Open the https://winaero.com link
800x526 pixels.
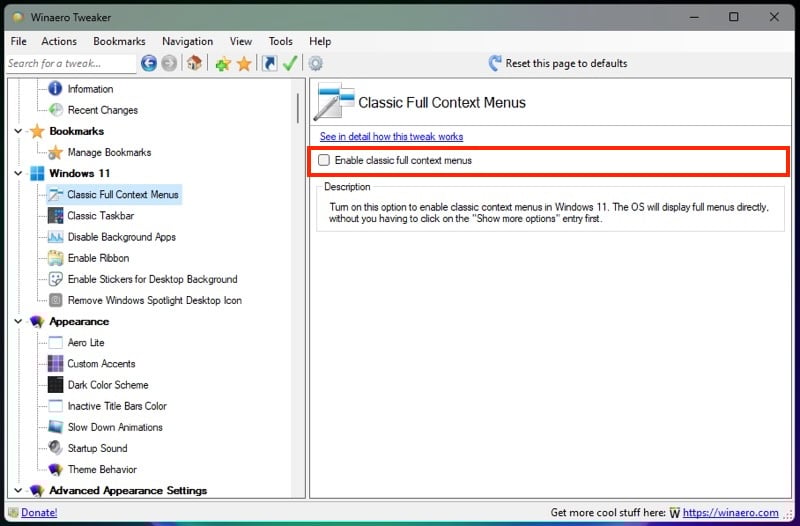point(731,512)
